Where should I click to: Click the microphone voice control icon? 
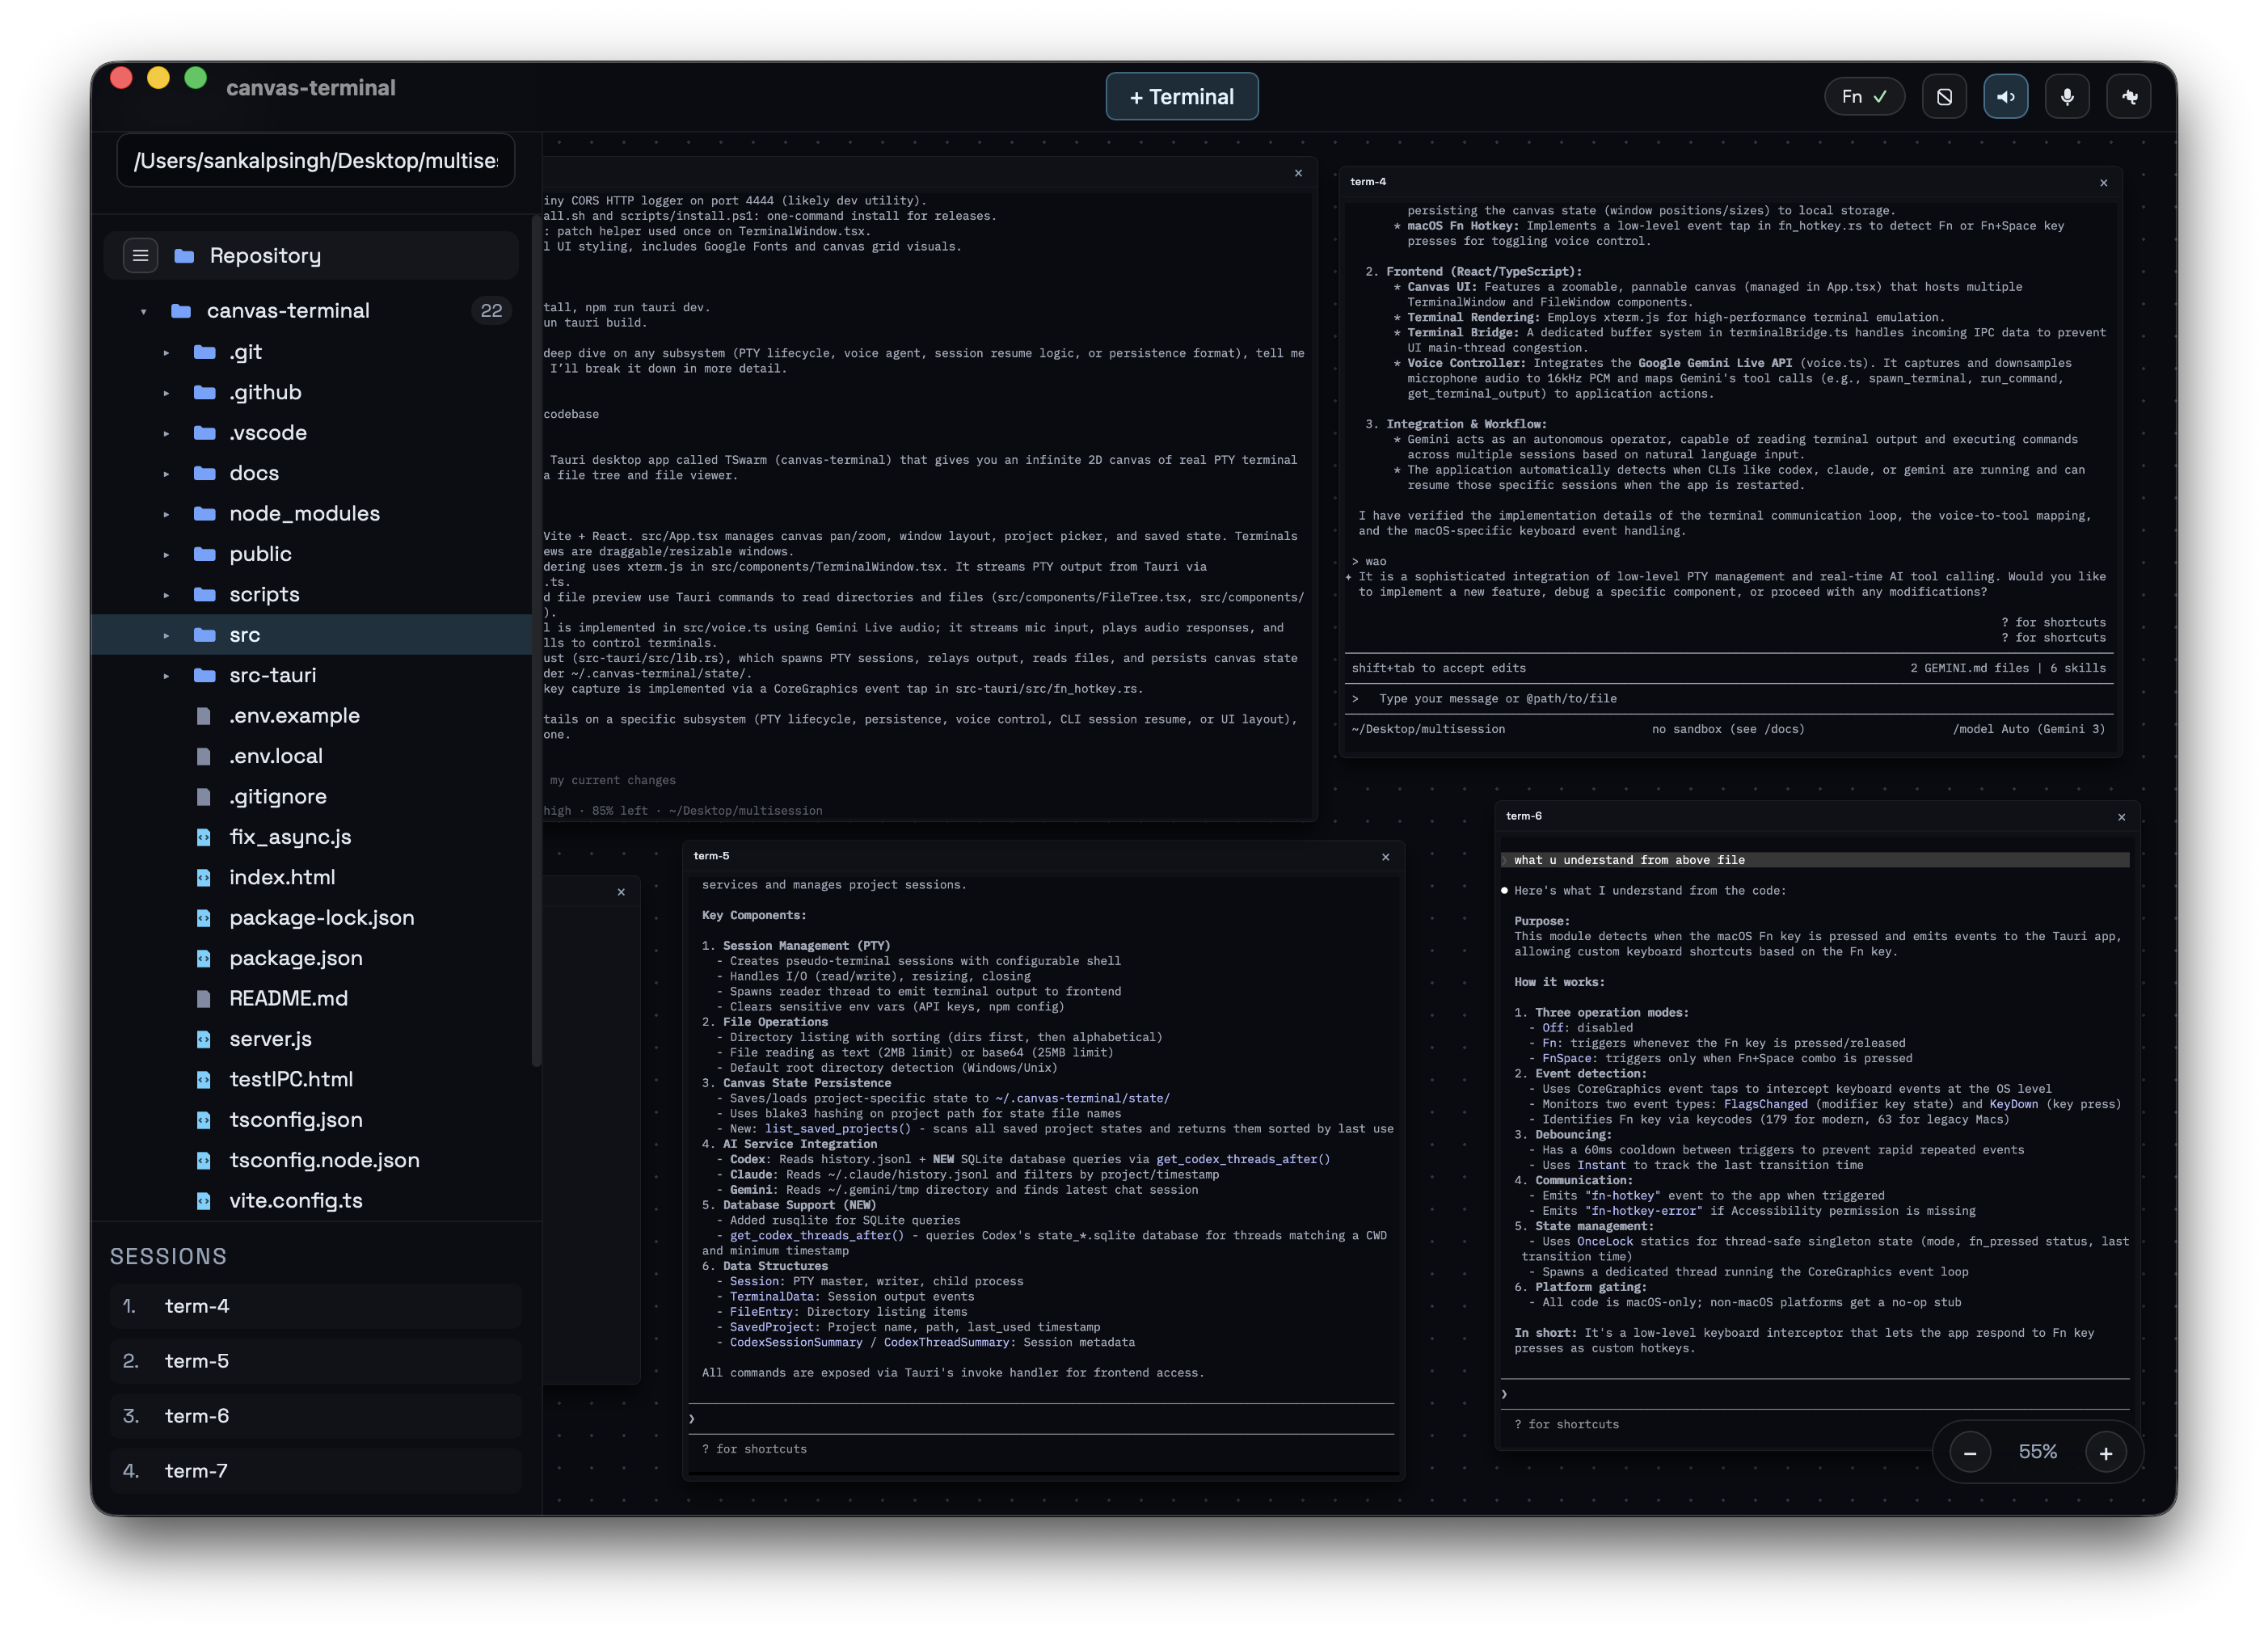click(x=2067, y=97)
